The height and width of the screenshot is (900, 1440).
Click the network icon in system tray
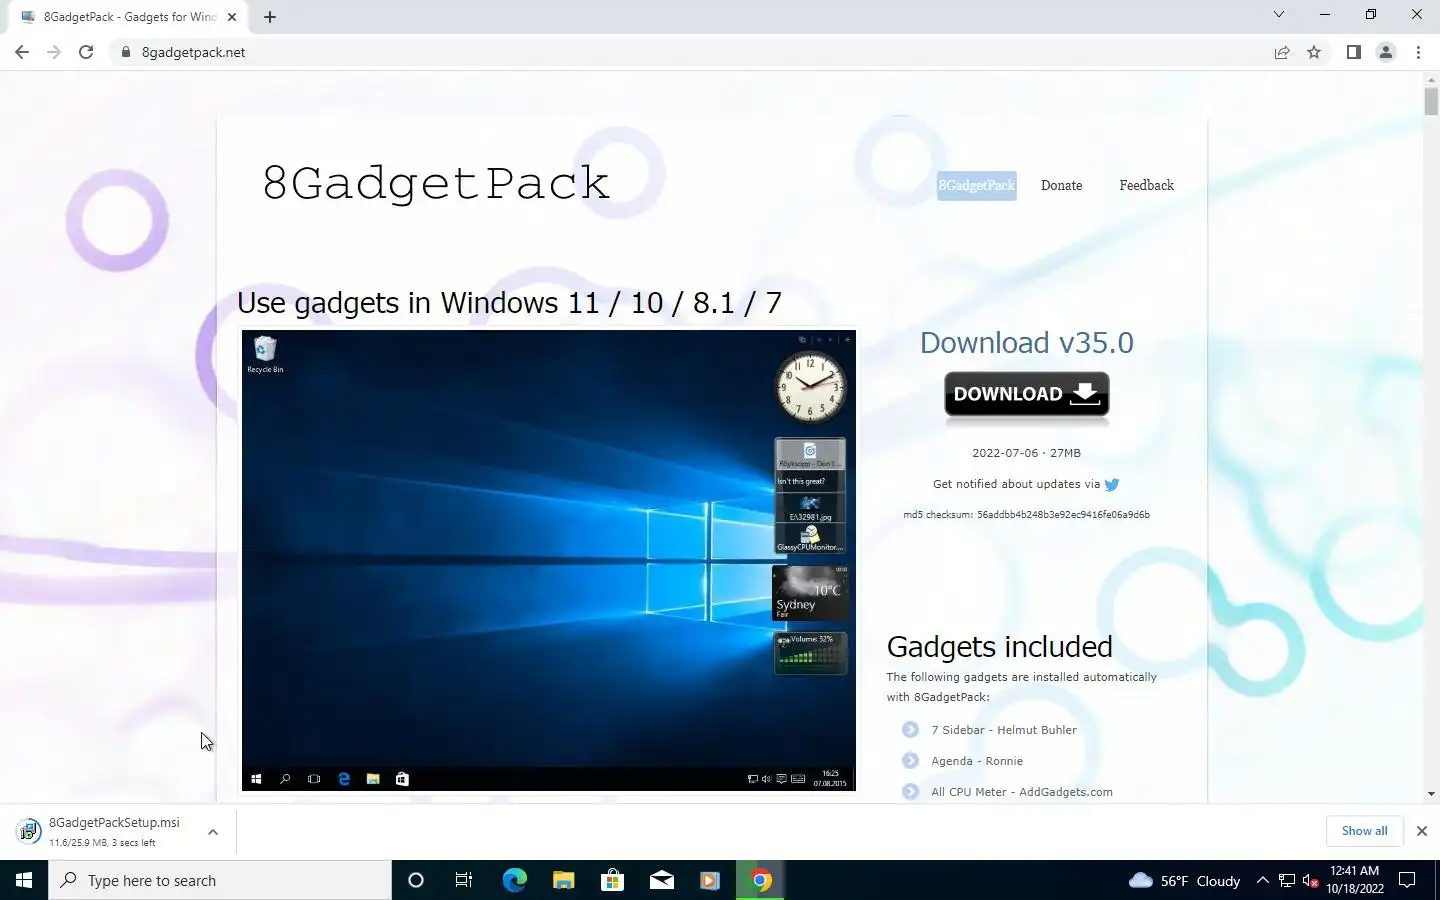[1287, 880]
